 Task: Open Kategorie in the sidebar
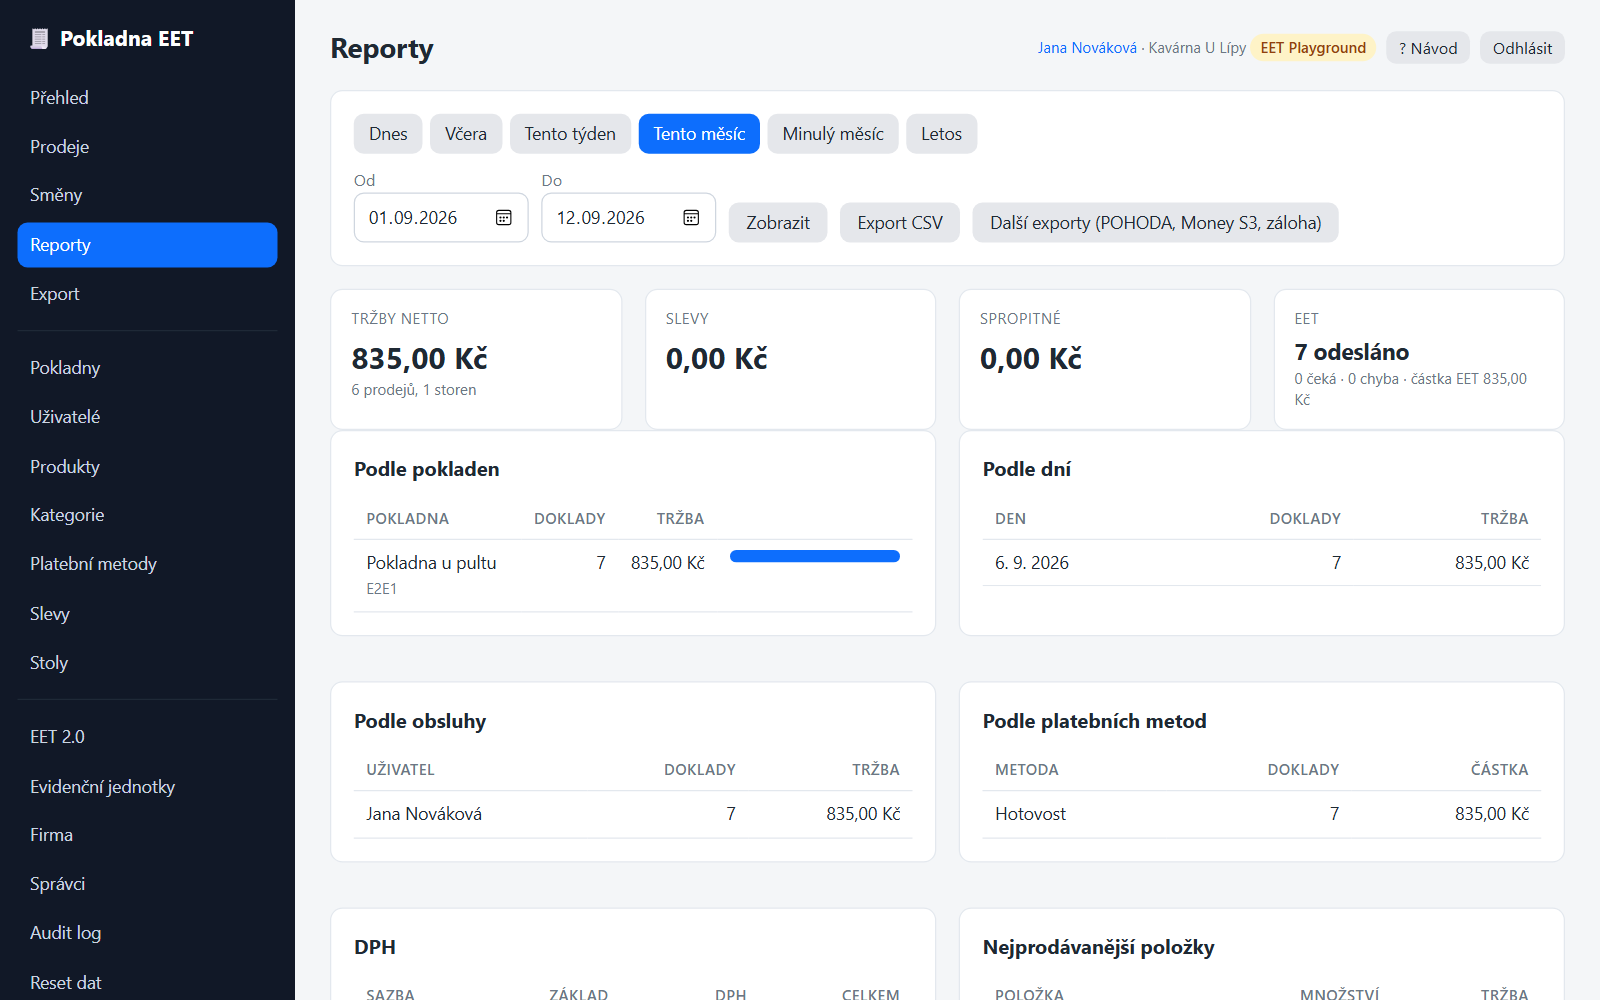pos(147,515)
